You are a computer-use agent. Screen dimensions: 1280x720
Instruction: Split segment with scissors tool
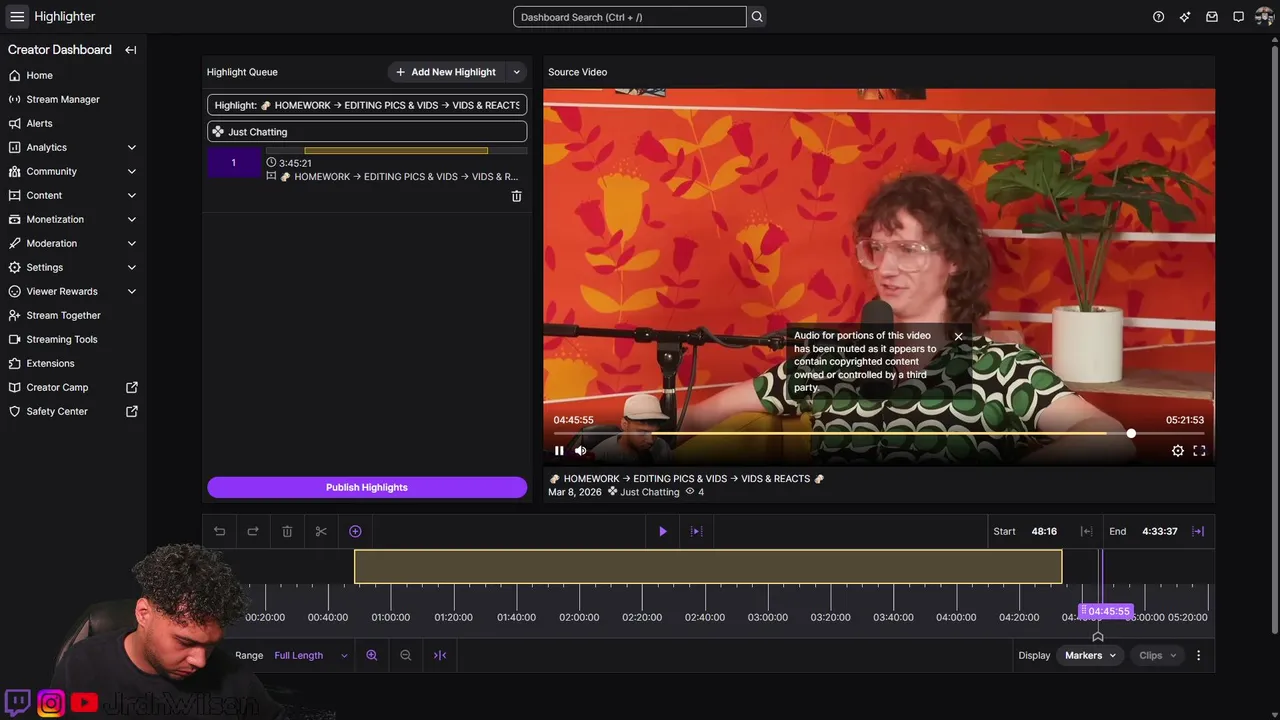pyautogui.click(x=321, y=531)
